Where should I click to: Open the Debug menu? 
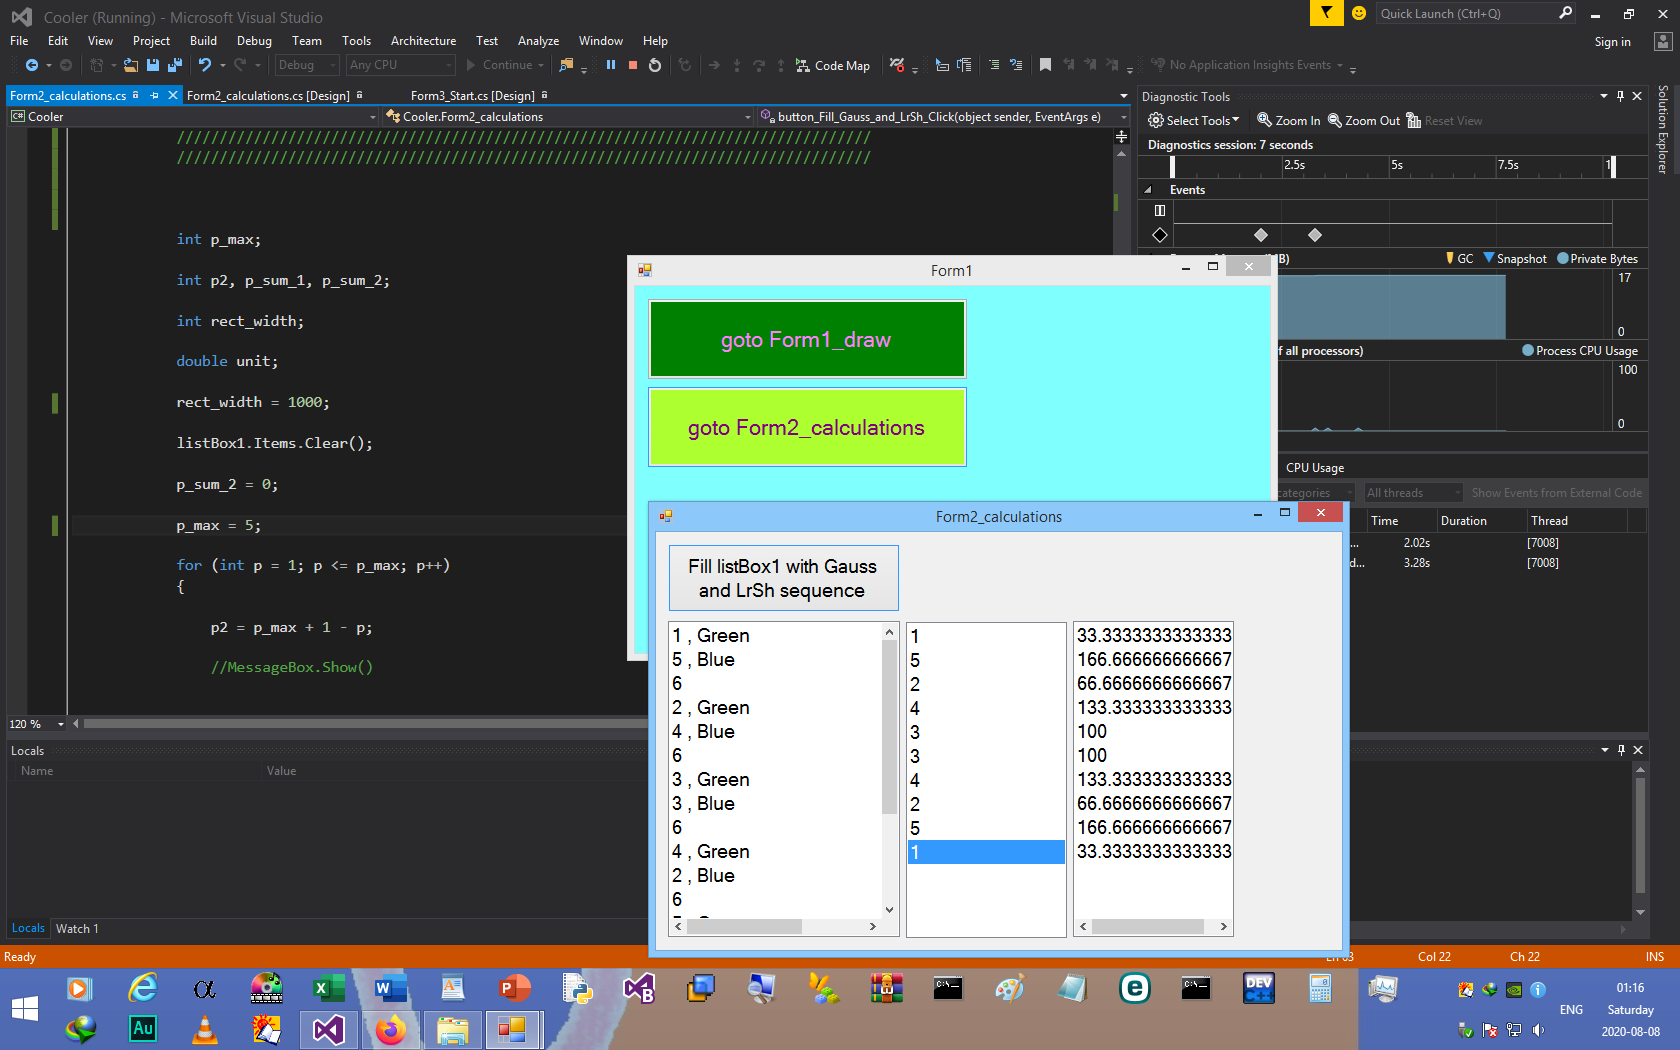[254, 41]
